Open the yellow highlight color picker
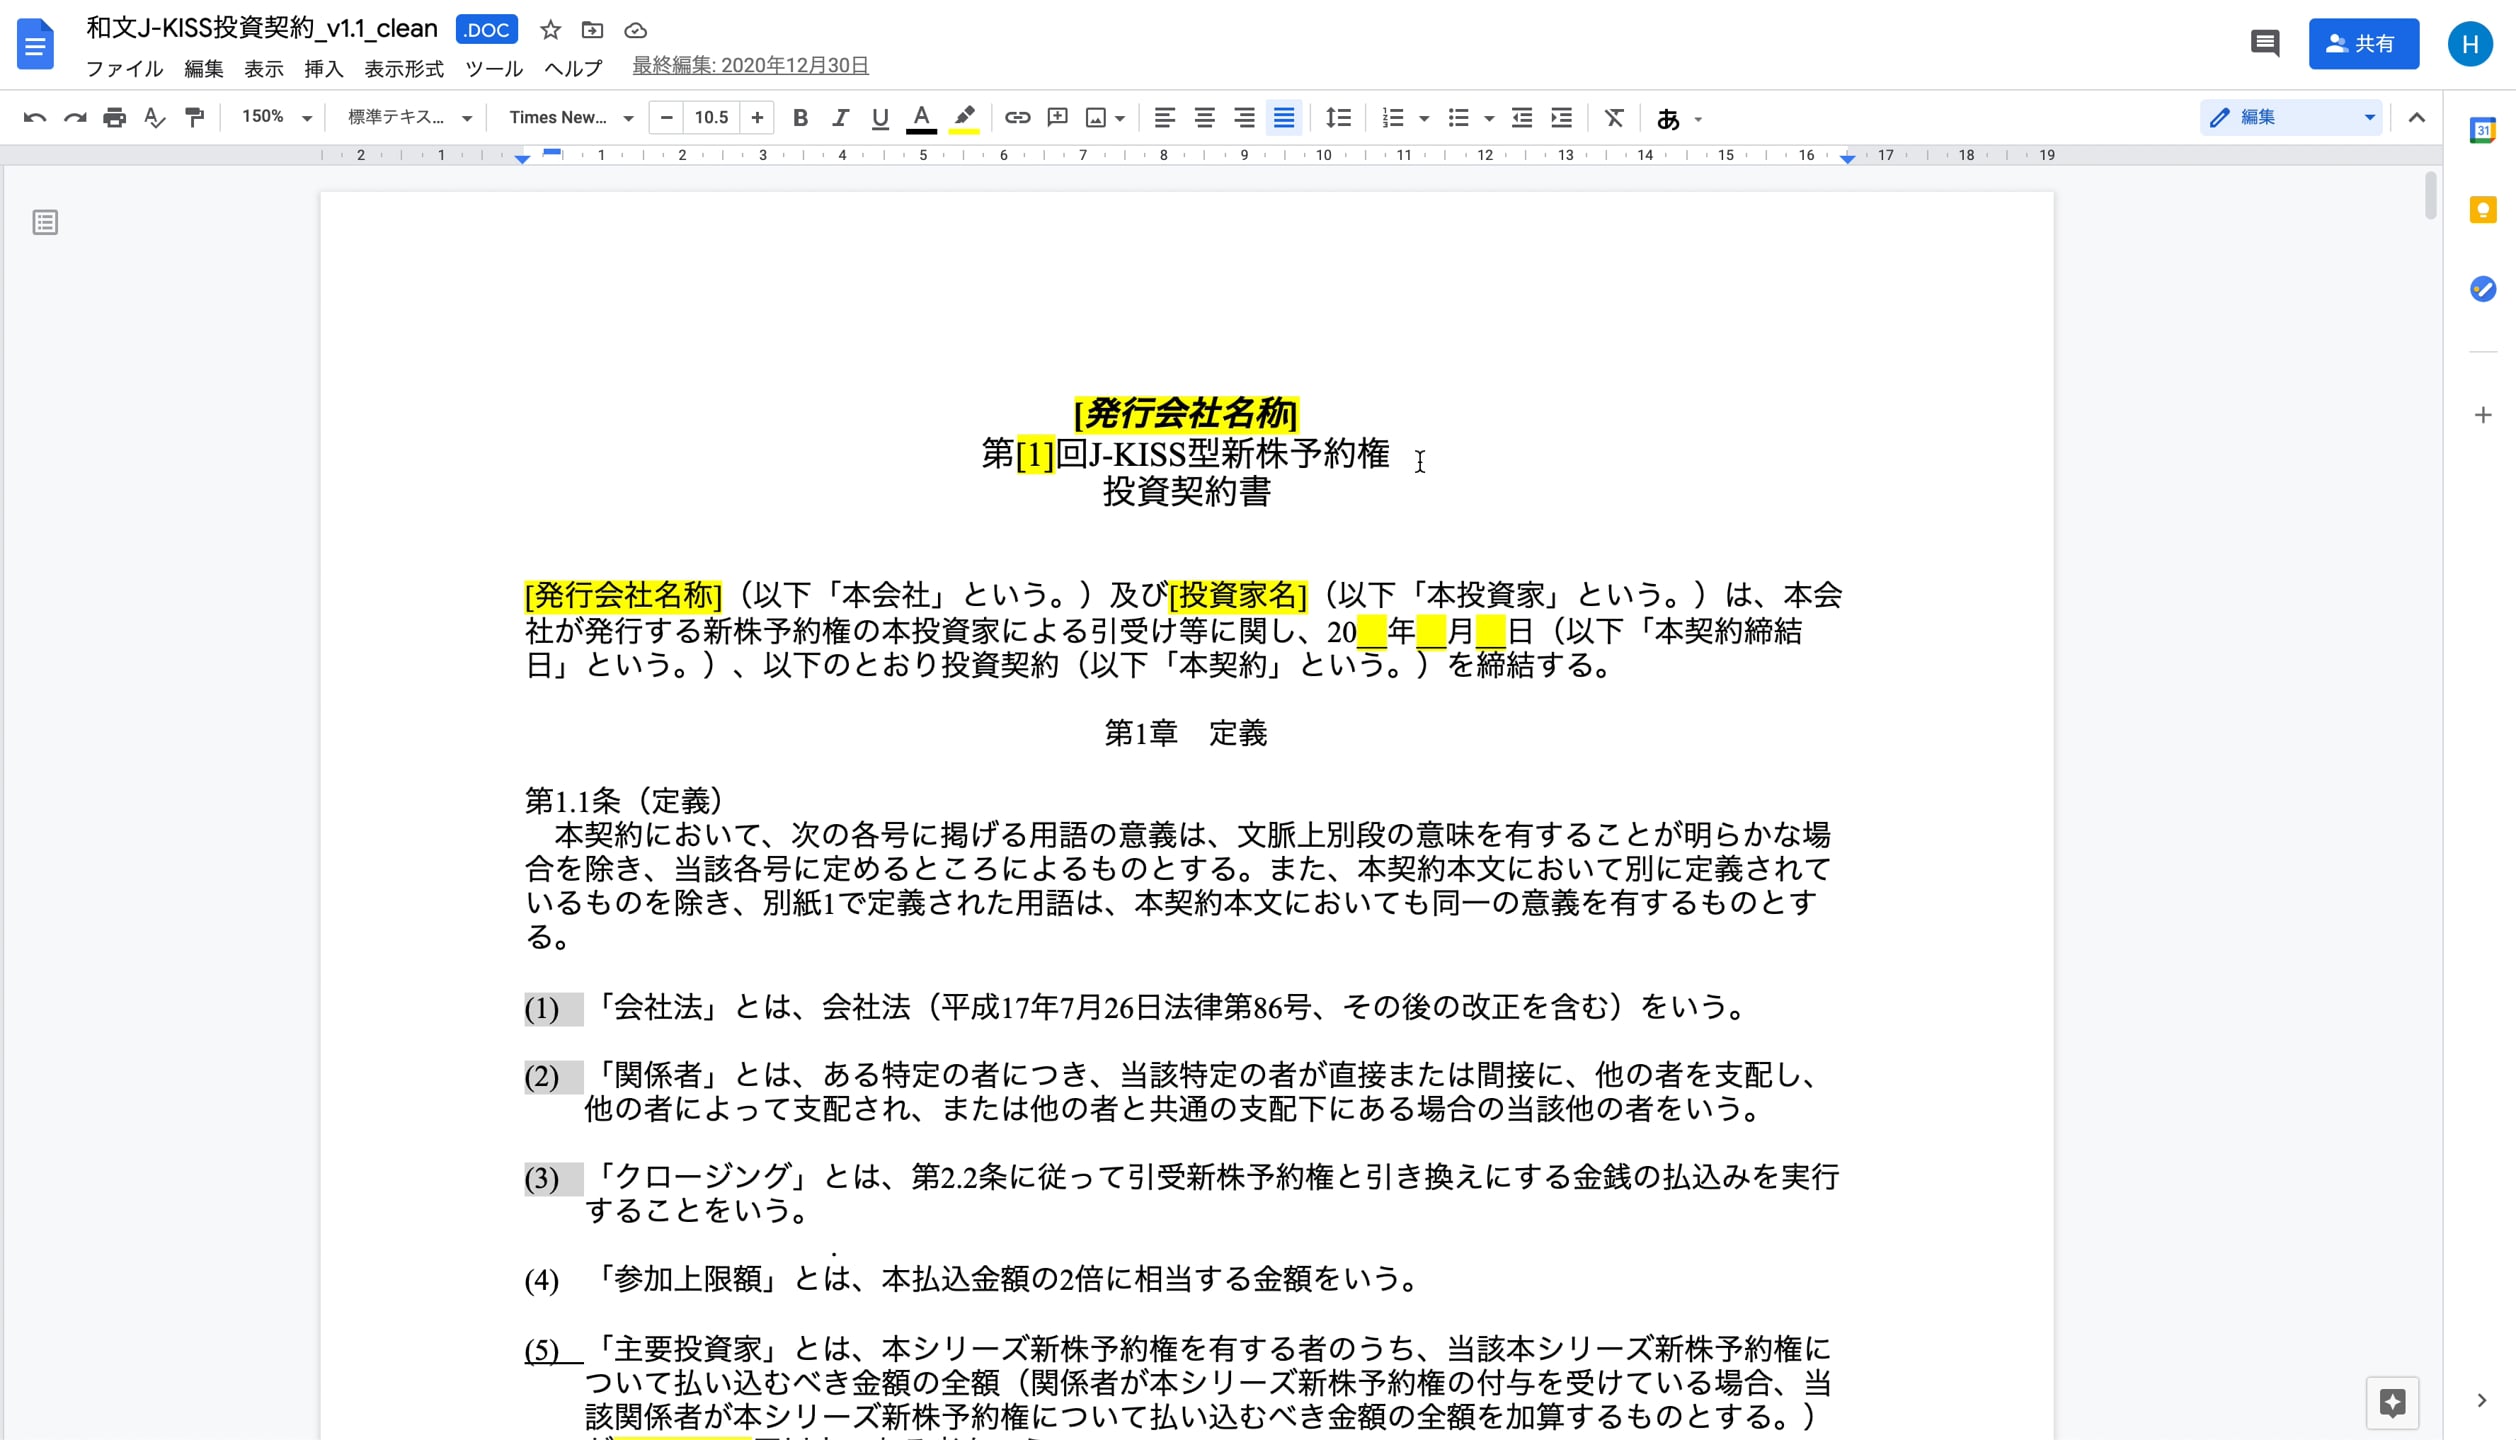 click(x=963, y=118)
